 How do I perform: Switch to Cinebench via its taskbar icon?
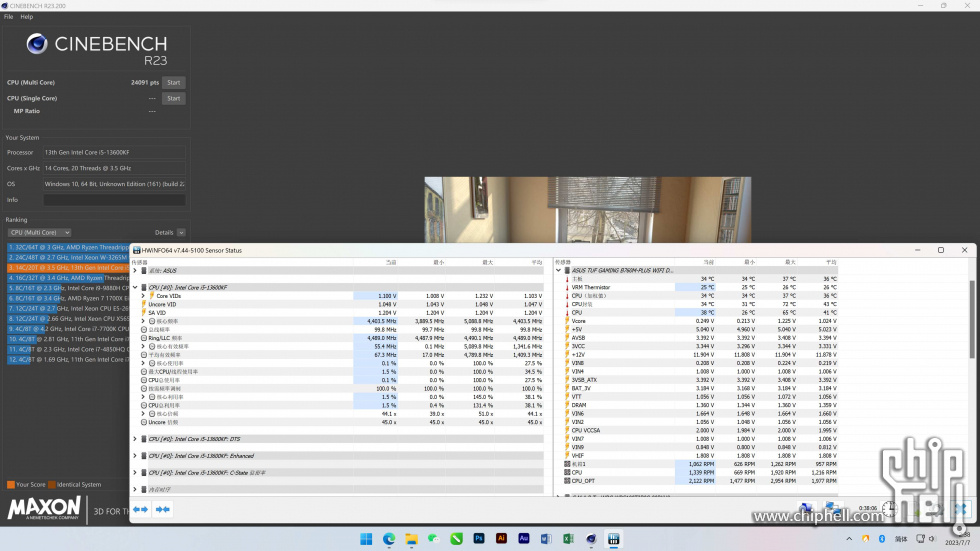(x=591, y=539)
